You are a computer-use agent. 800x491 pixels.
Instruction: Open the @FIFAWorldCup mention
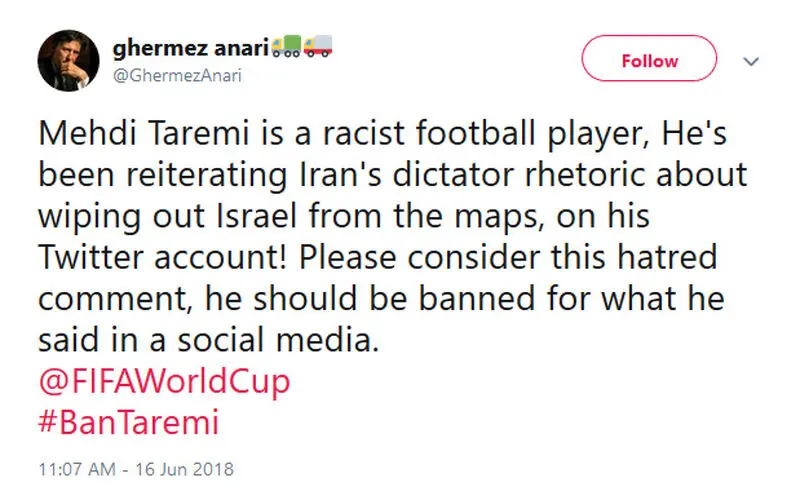[164, 381]
